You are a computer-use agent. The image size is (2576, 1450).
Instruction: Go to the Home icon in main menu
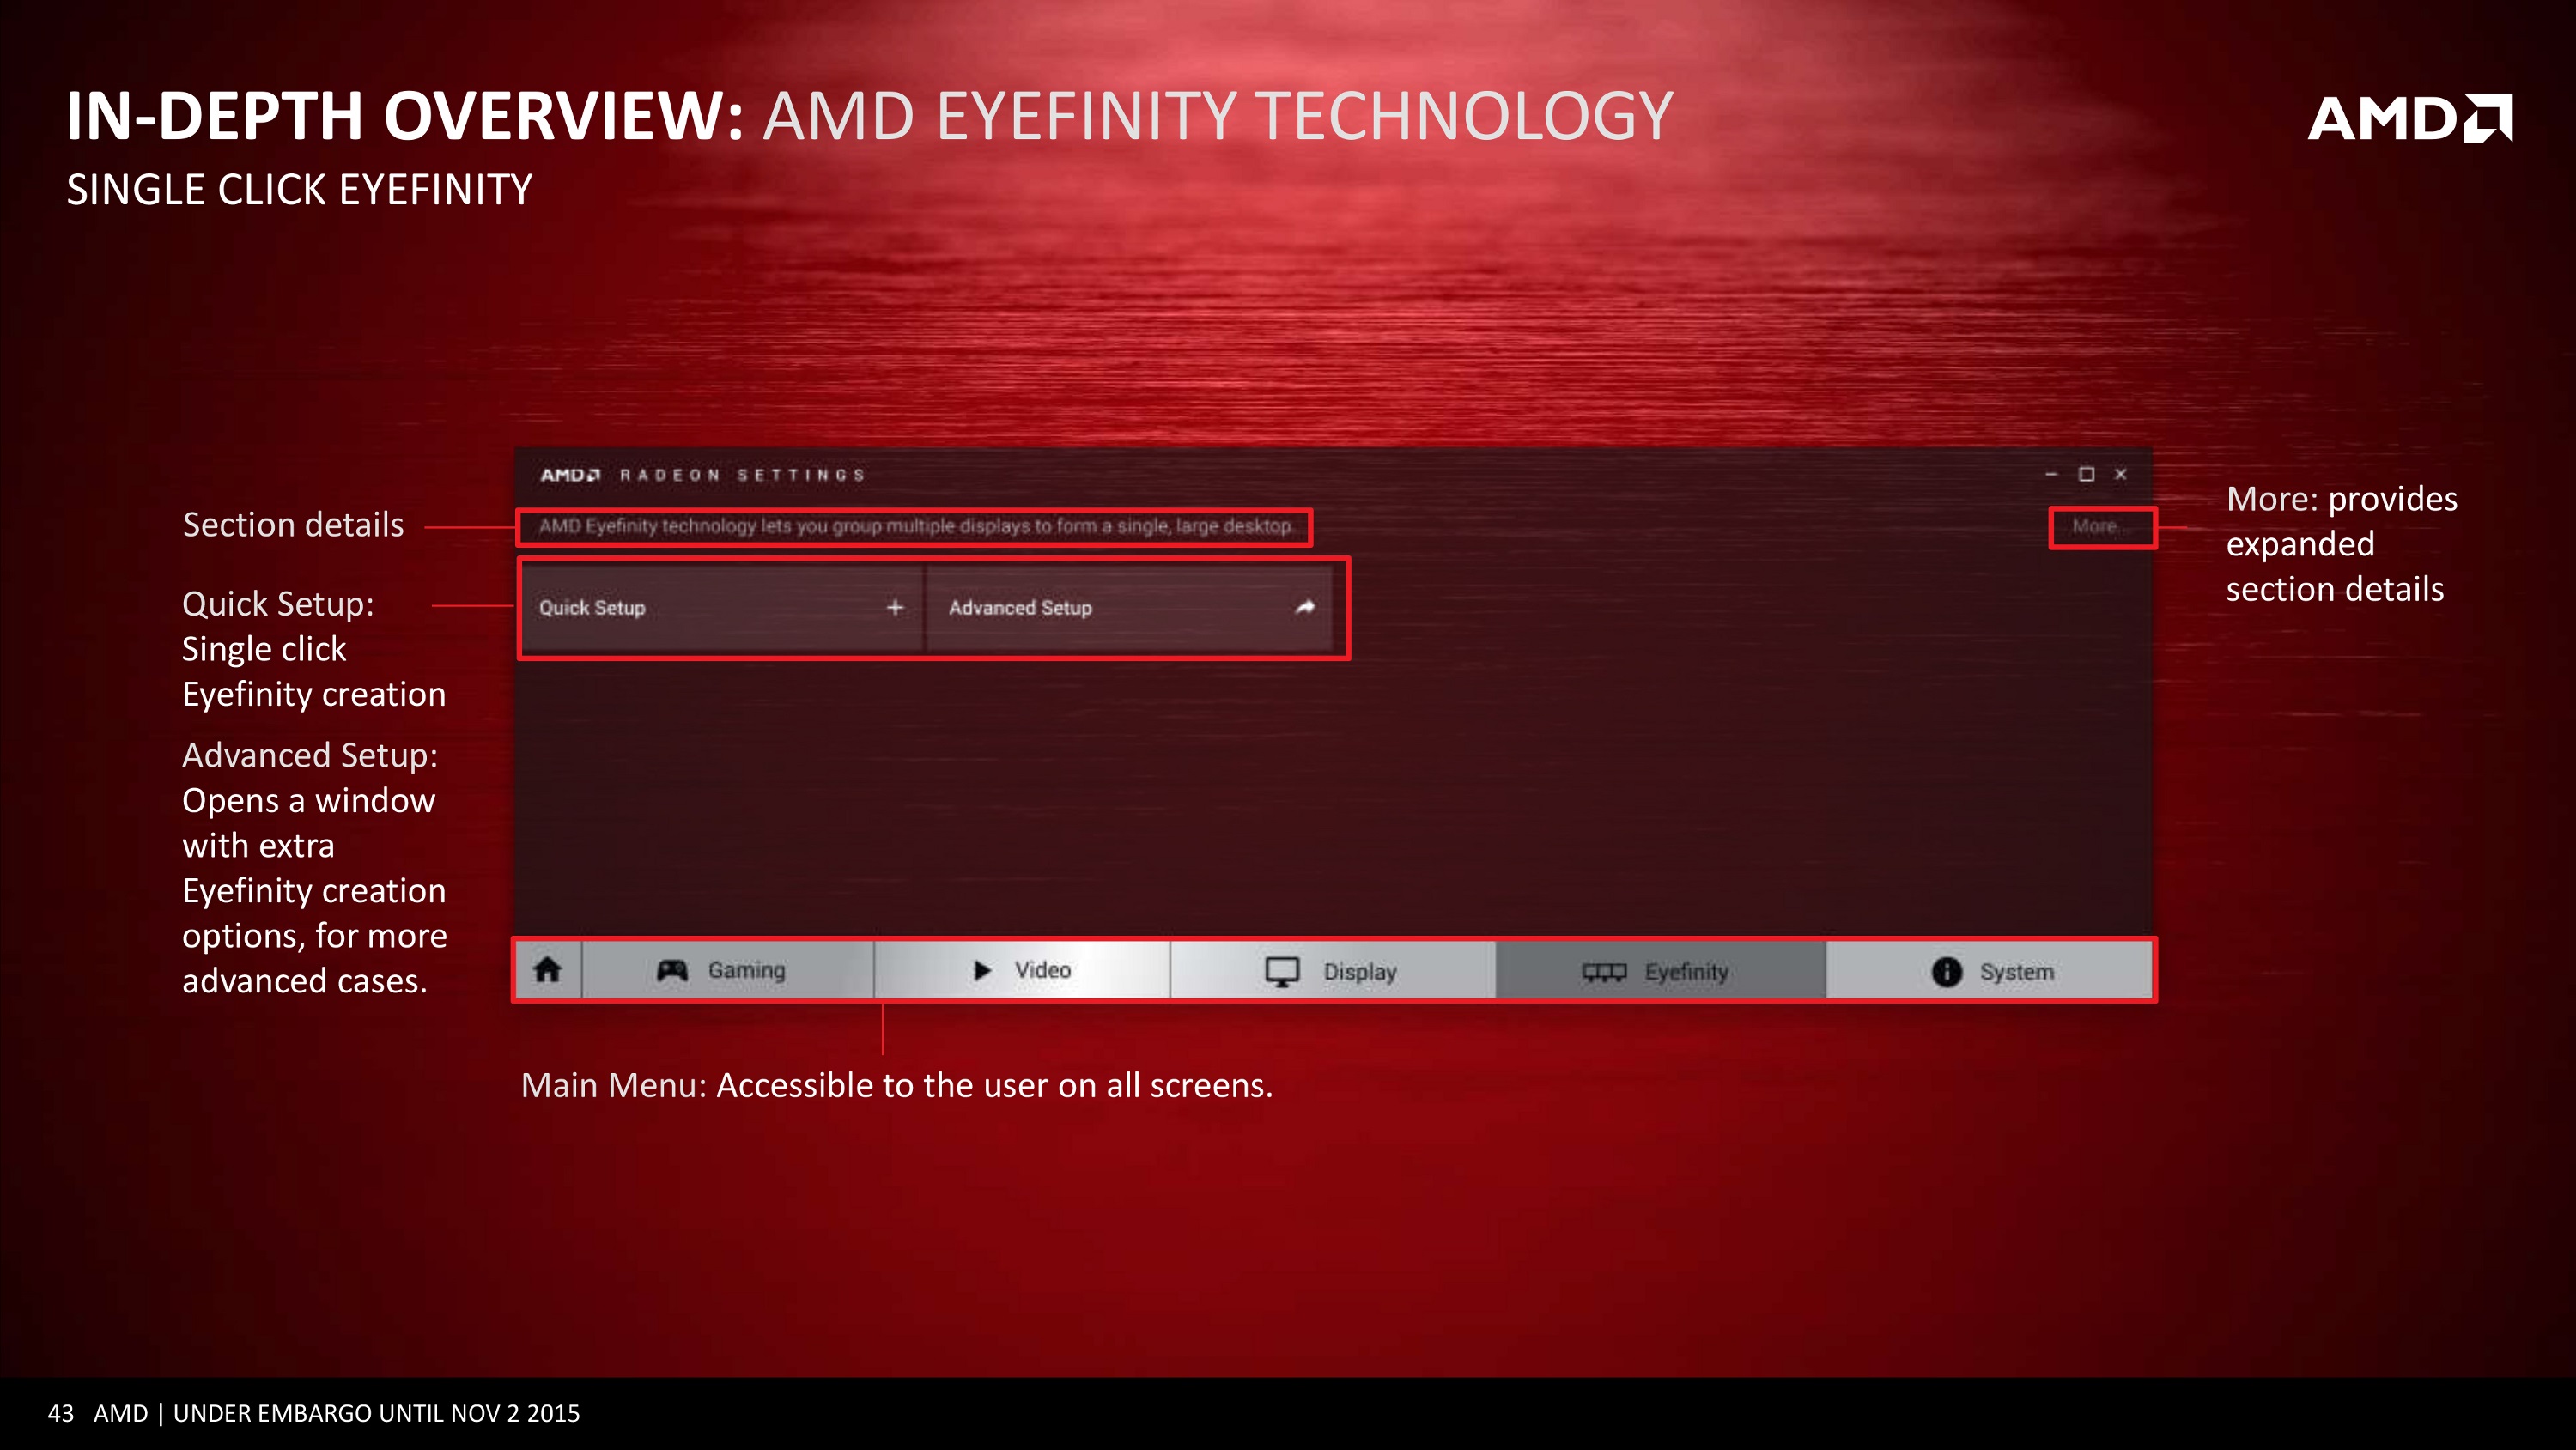point(548,970)
